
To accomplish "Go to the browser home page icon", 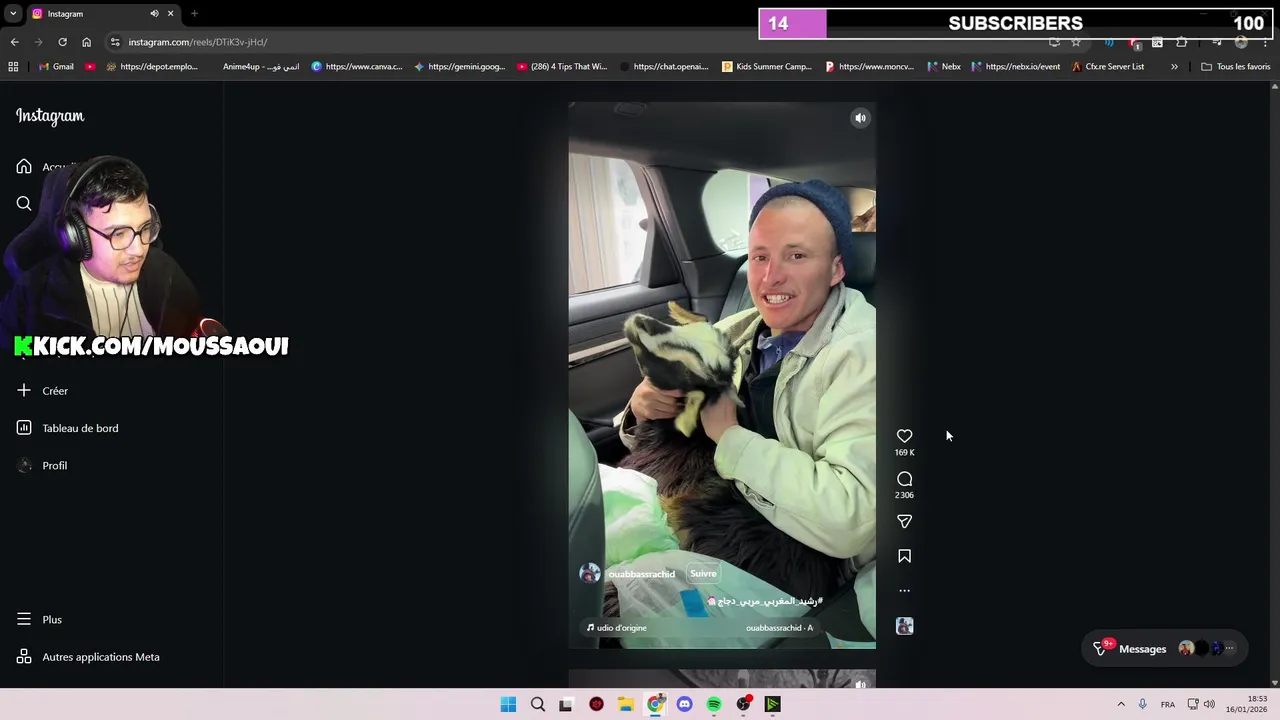I will 86,42.
